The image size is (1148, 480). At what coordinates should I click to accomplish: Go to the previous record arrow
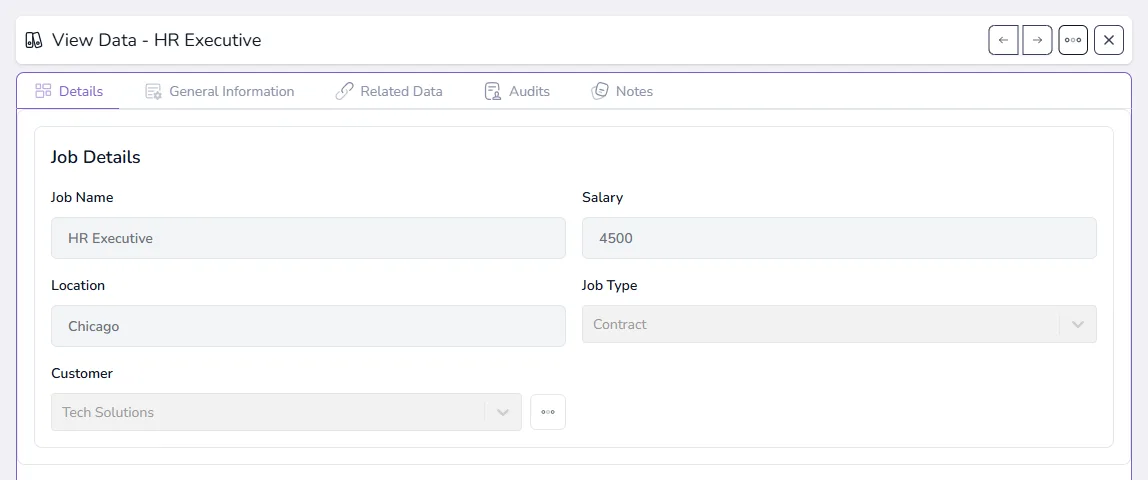pyautogui.click(x=1003, y=40)
